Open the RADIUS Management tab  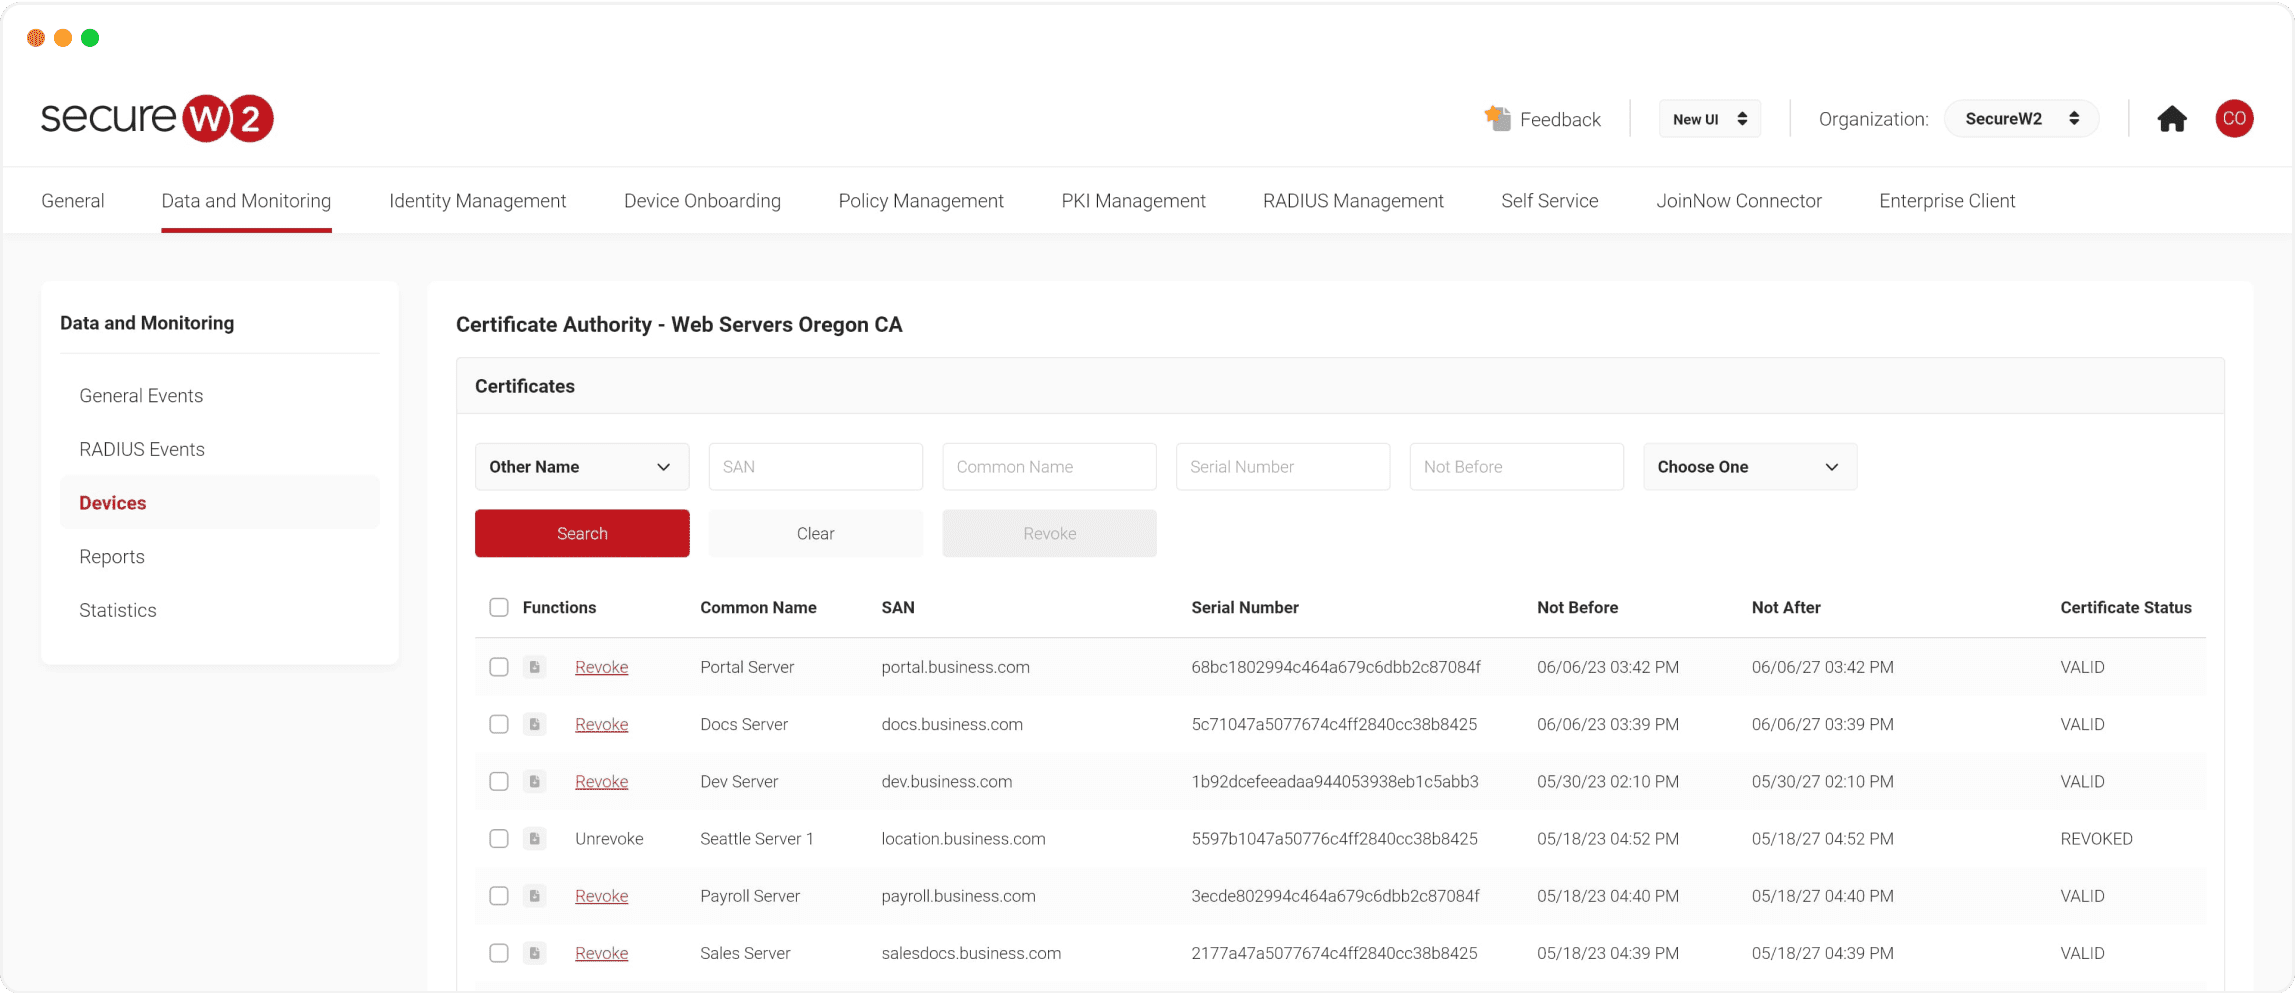(1353, 201)
